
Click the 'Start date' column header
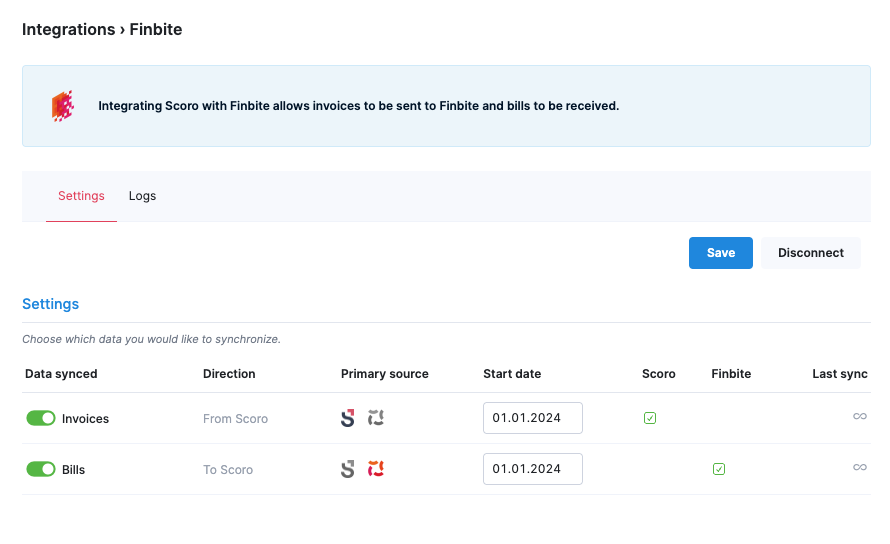click(x=512, y=374)
